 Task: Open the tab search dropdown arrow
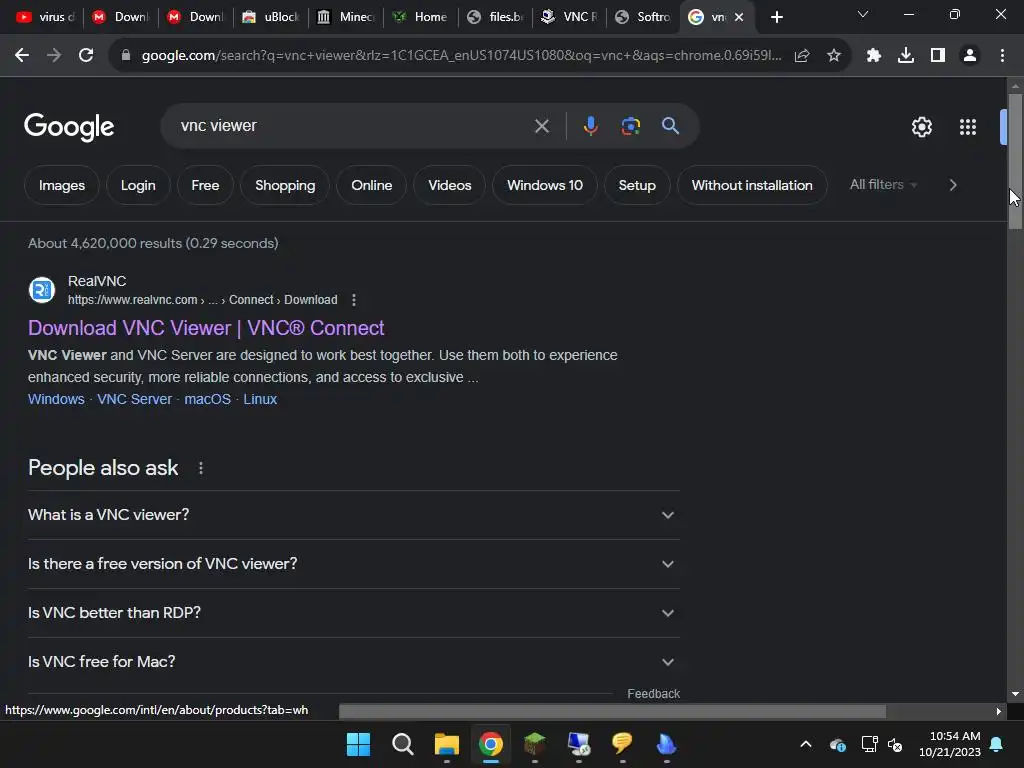[x=863, y=14]
